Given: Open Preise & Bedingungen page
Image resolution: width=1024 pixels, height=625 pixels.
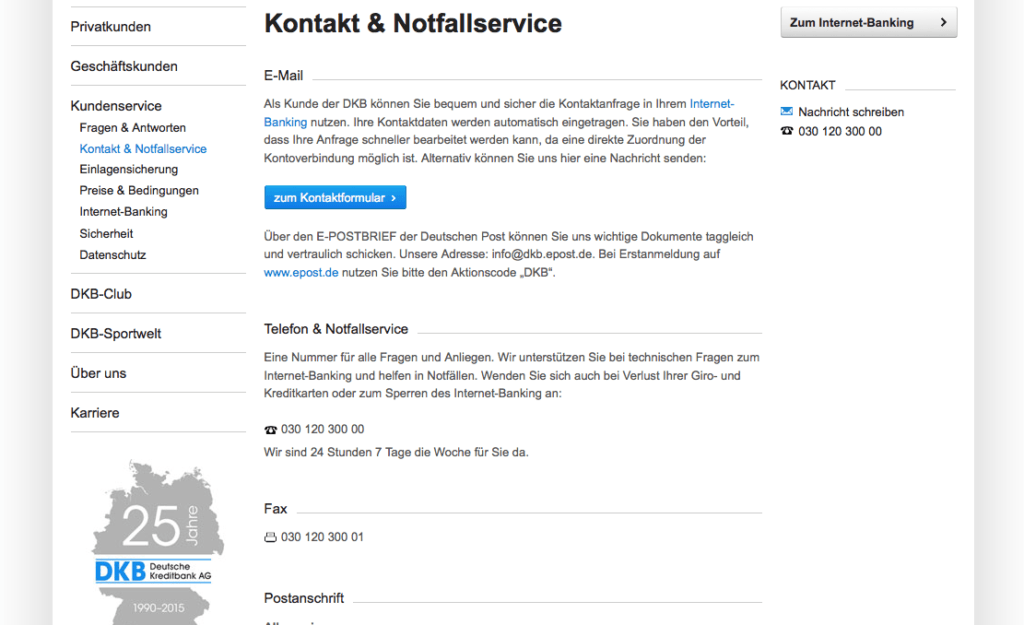Looking at the screenshot, I should 139,190.
